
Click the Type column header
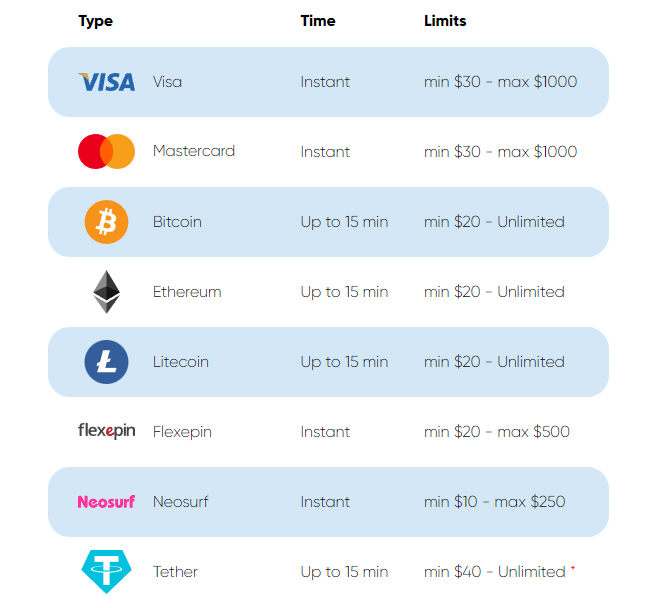coord(96,21)
